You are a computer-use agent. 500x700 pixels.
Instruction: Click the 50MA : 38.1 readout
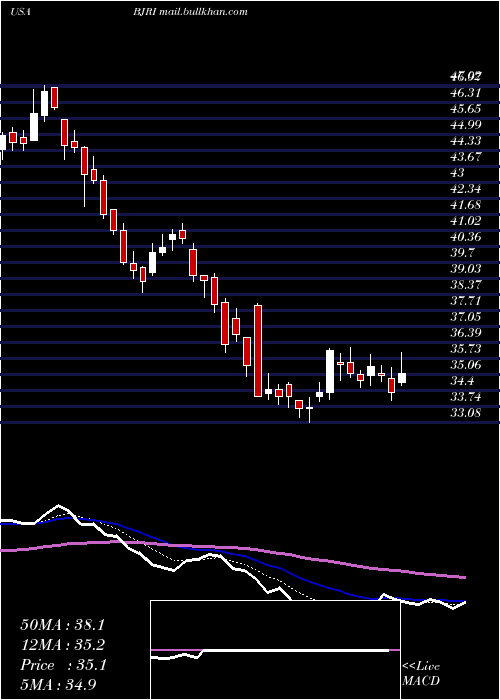coord(62,625)
